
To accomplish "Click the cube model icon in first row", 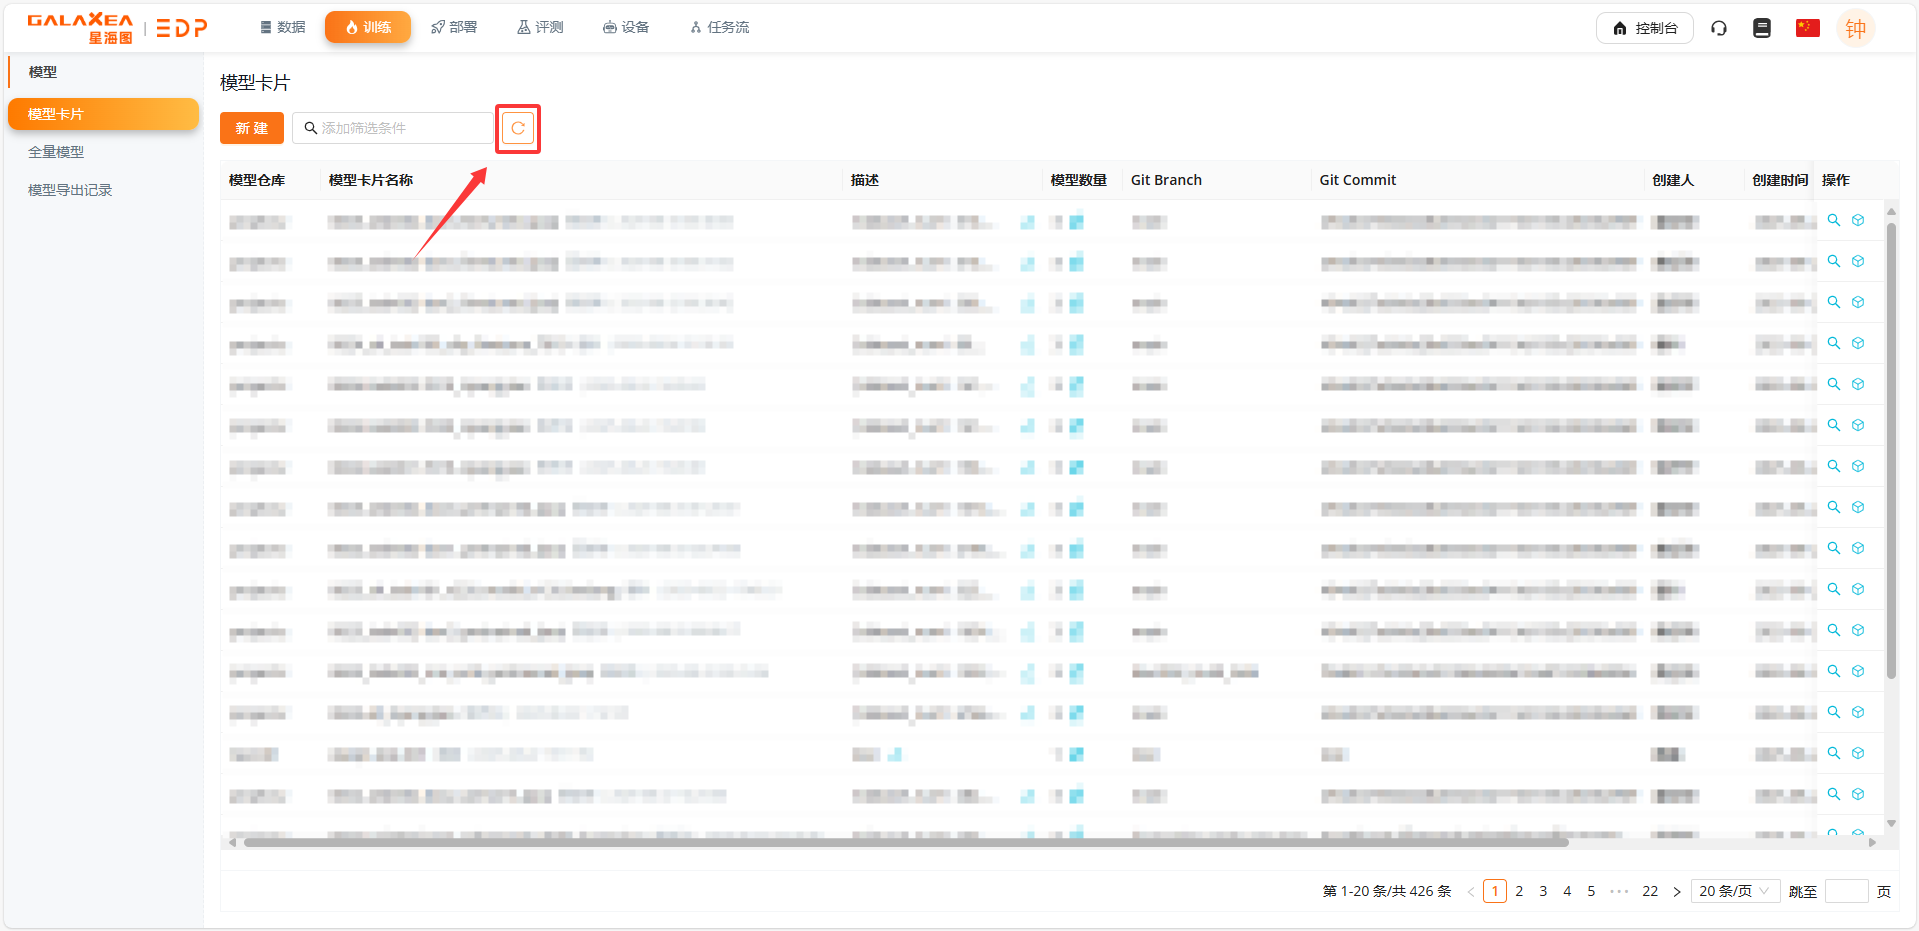I will click(x=1858, y=220).
